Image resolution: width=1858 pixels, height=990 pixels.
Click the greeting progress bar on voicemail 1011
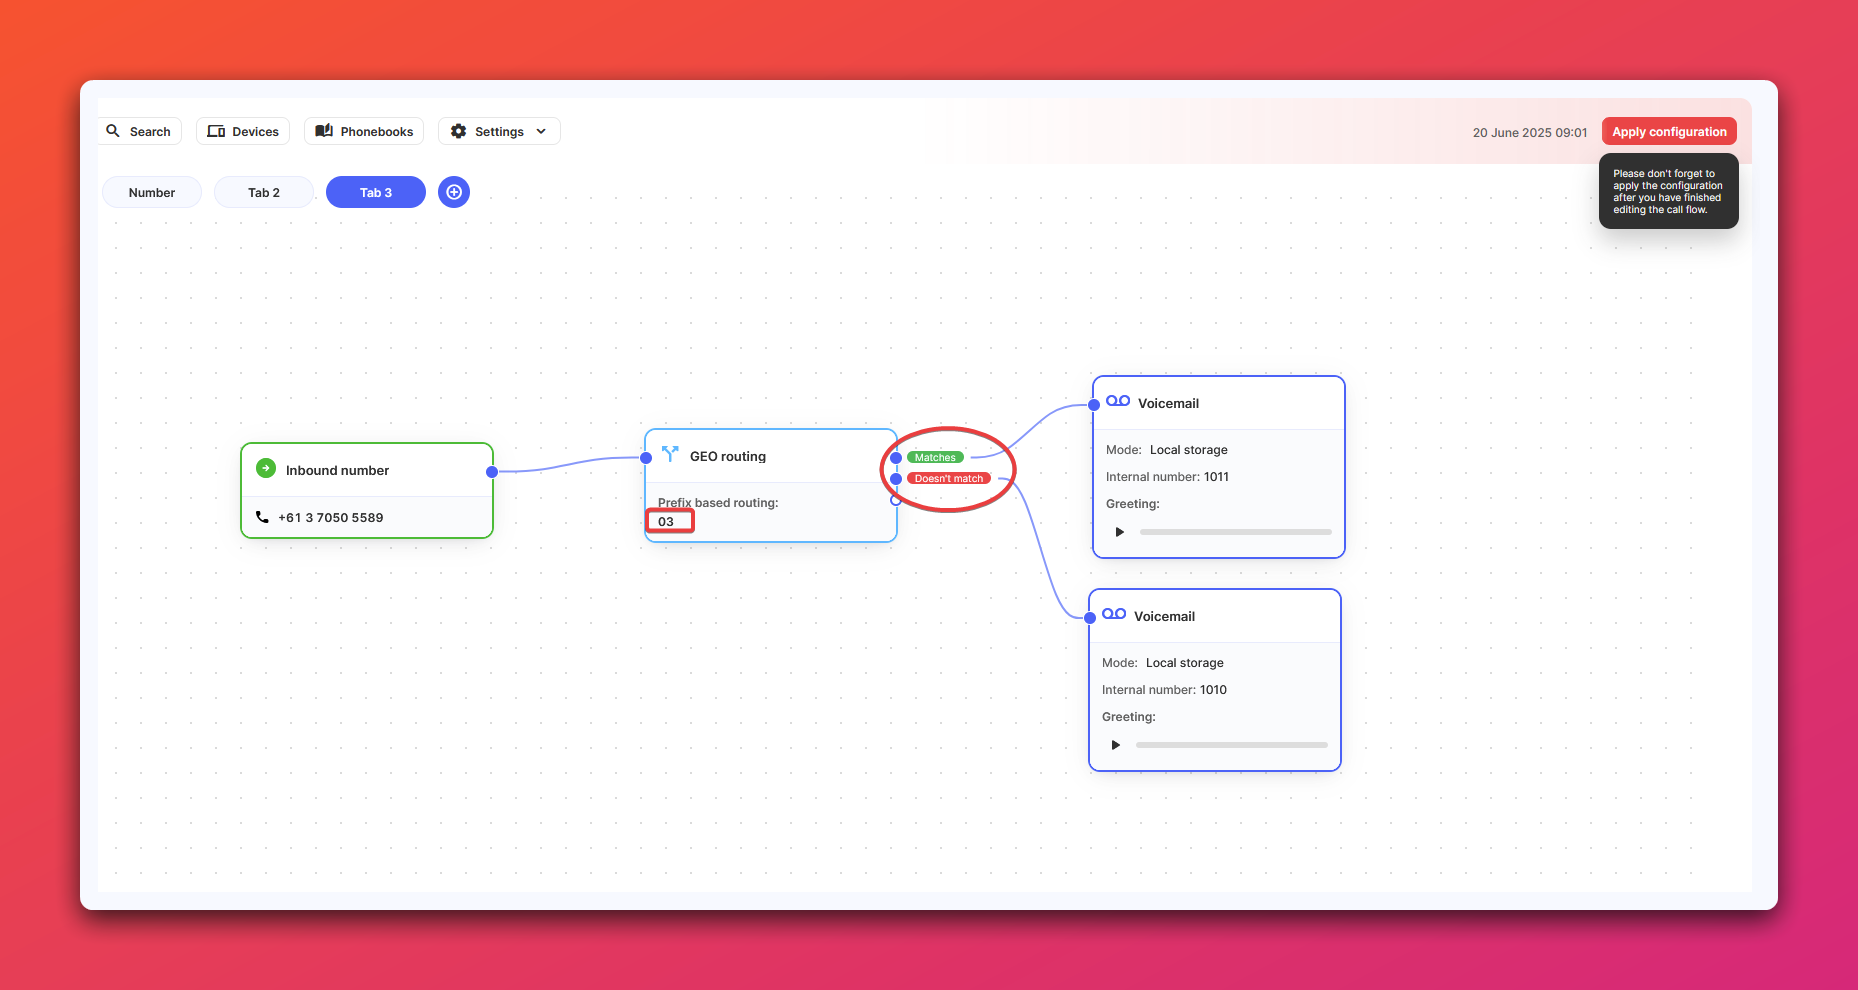point(1236,532)
